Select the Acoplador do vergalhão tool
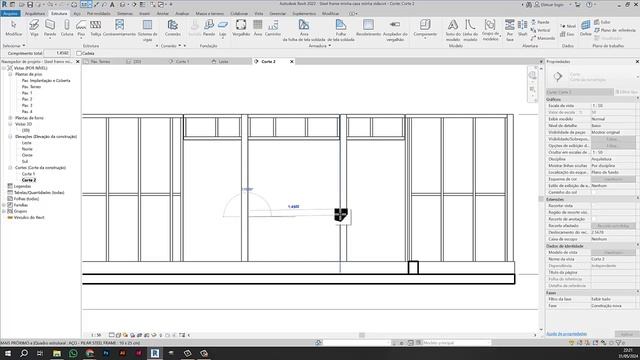Screen dimensions: 640x360 pos(395,30)
